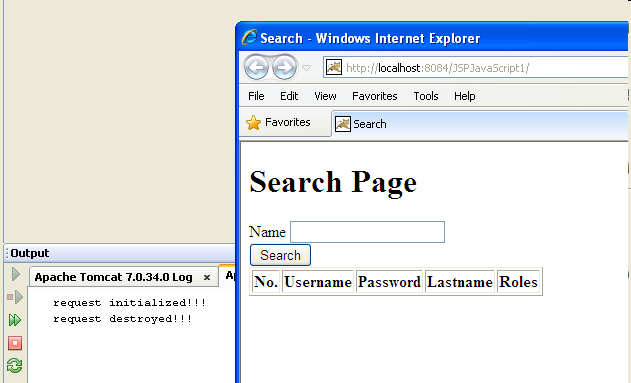This screenshot has height=383, width=631.
Task: Click the Output panel title
Action: (x=30, y=253)
